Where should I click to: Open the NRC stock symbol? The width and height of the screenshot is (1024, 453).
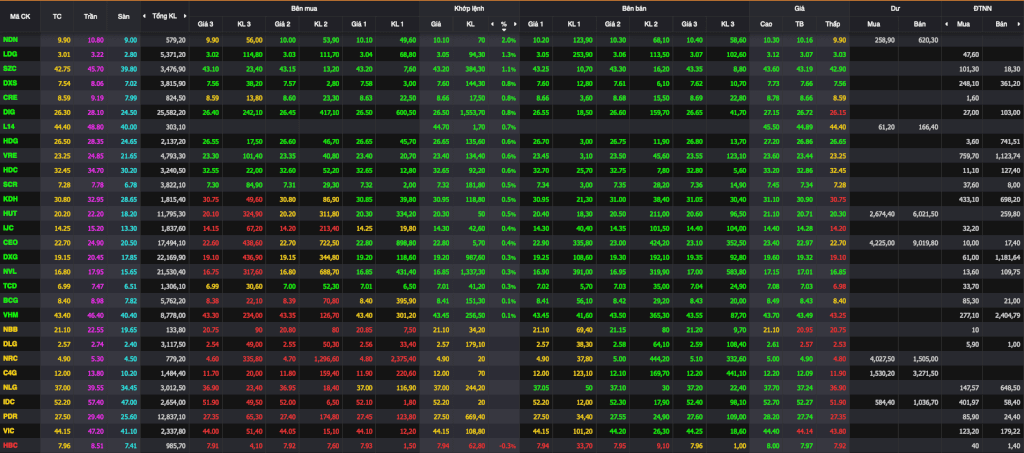coord(10,358)
